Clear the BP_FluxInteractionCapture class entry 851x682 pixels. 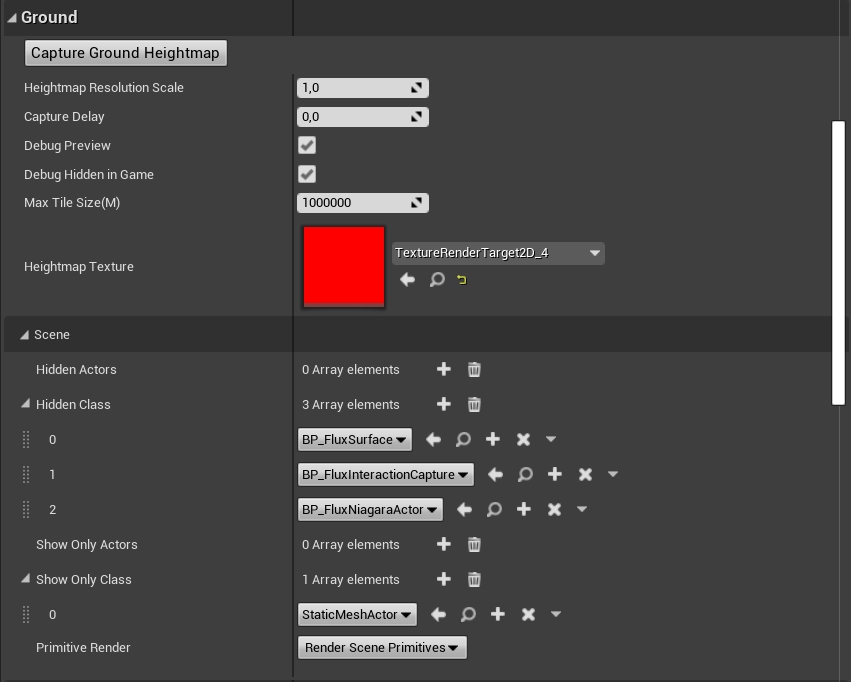(585, 475)
